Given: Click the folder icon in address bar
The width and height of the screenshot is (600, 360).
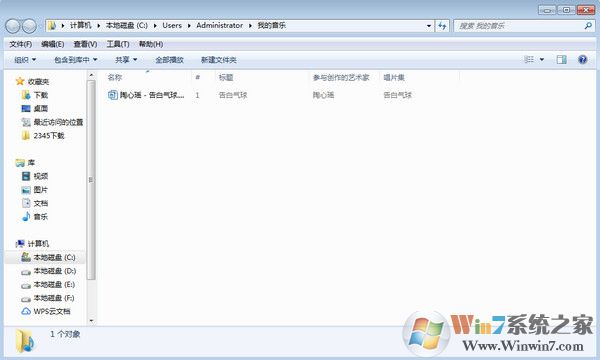Looking at the screenshot, I should [x=52, y=26].
